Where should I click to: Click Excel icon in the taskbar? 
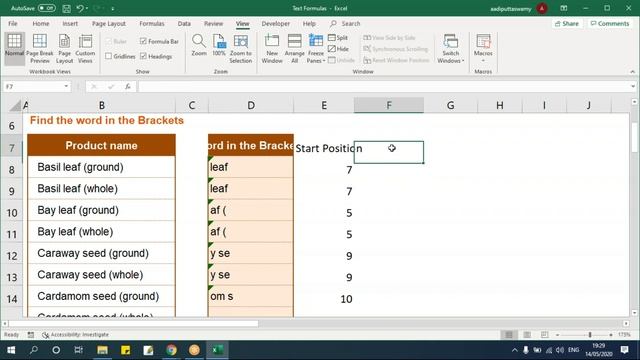218,350
